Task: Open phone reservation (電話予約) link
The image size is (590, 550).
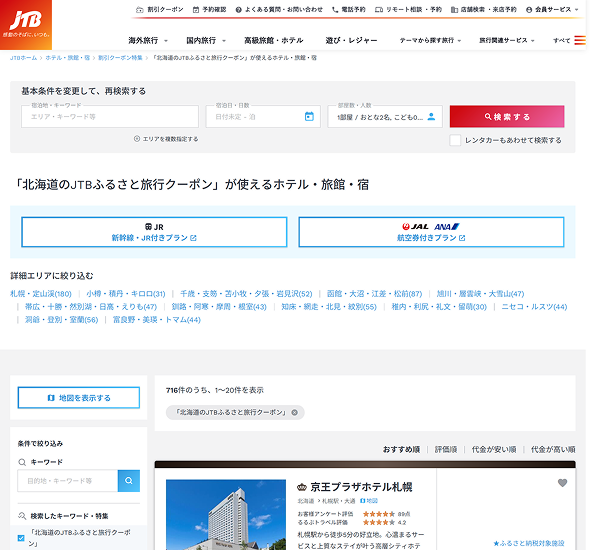Action: pyautogui.click(x=348, y=9)
